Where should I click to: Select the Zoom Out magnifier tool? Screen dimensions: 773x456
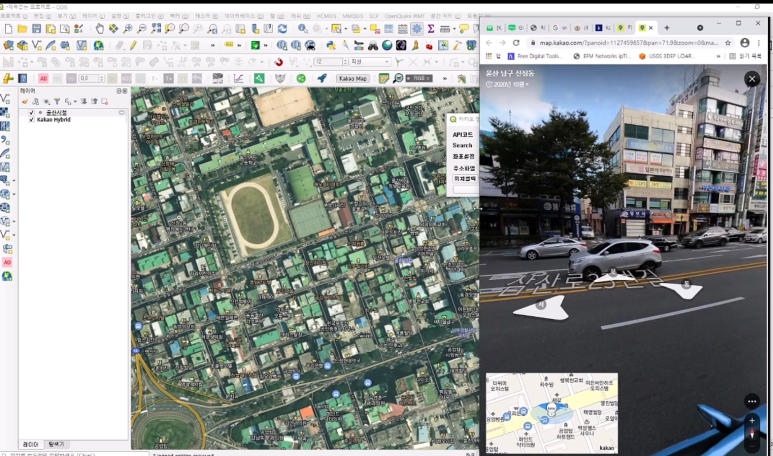tap(142, 29)
